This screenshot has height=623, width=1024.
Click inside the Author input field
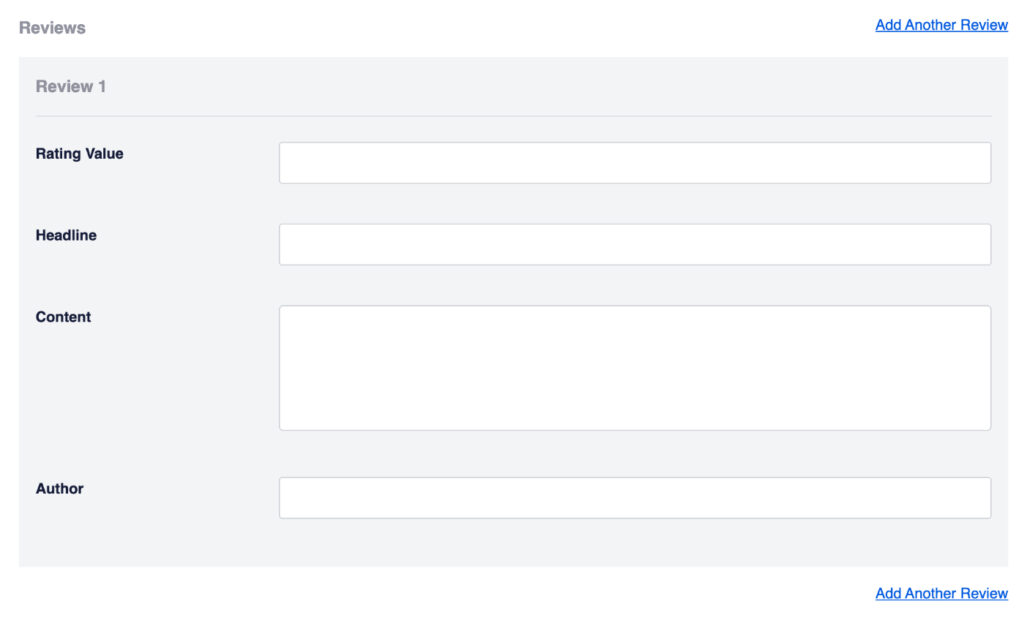tap(634, 497)
